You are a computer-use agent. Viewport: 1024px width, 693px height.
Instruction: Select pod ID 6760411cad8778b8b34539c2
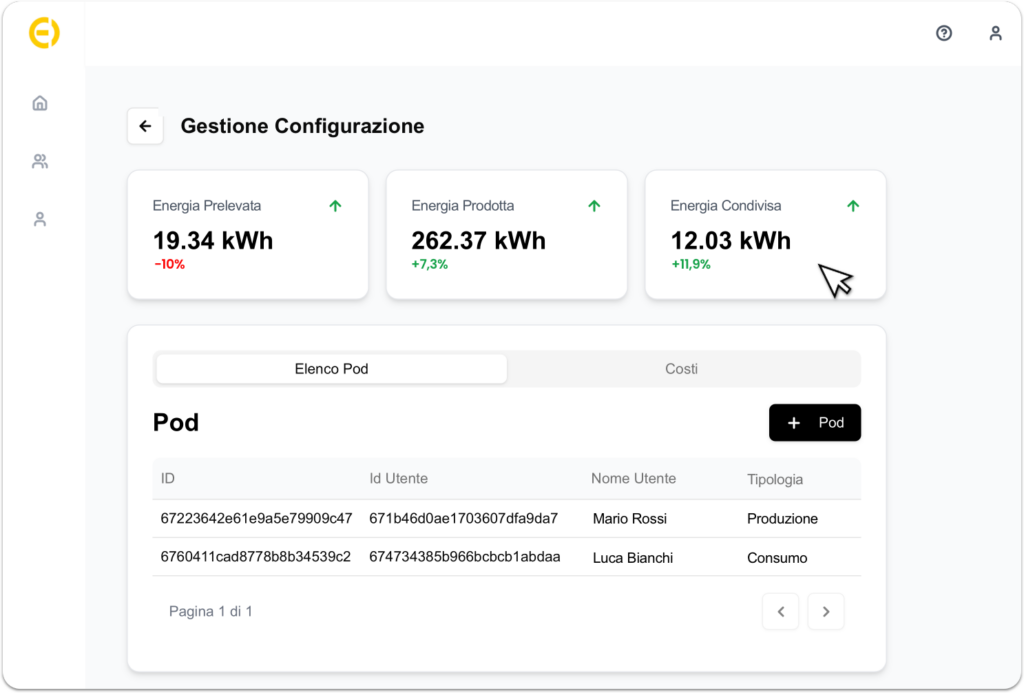click(x=256, y=556)
